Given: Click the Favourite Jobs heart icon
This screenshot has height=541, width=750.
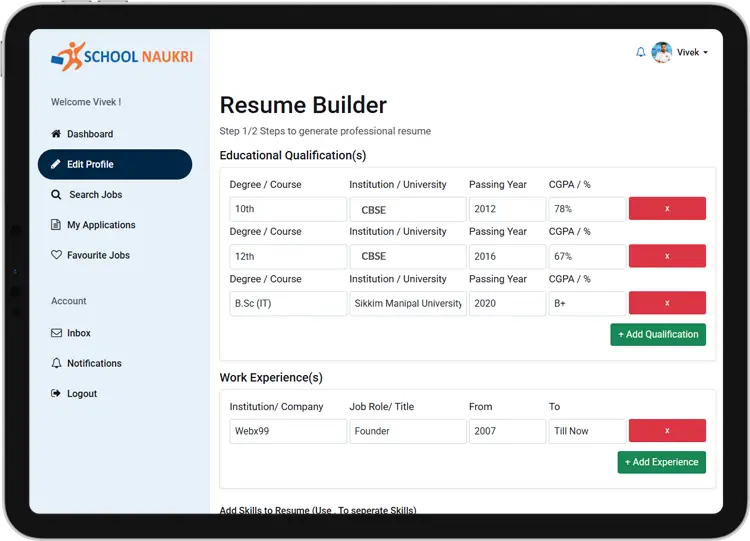Looking at the screenshot, I should (56, 254).
